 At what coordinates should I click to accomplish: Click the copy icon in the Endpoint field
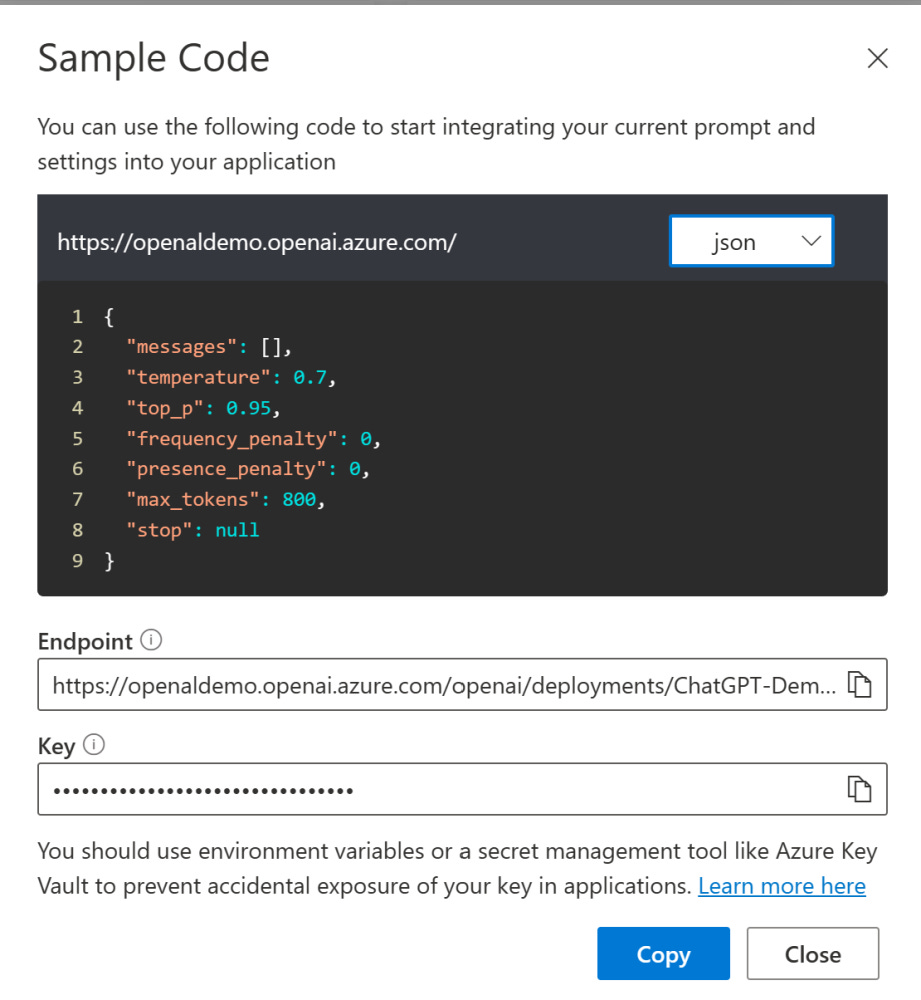(x=859, y=685)
